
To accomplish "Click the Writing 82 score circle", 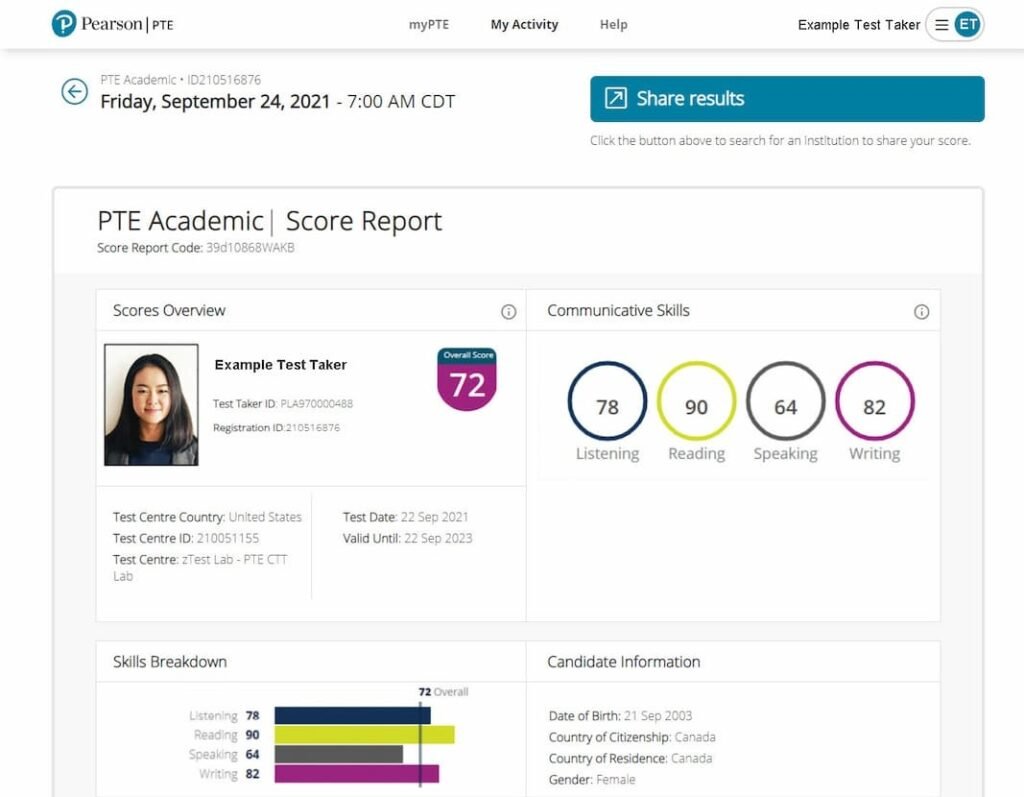I will point(874,400).
